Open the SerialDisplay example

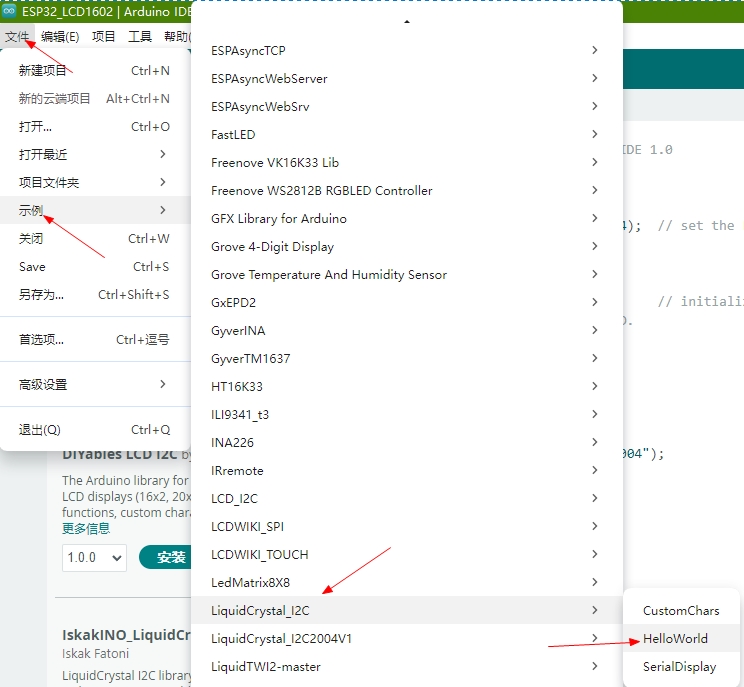[x=681, y=667]
